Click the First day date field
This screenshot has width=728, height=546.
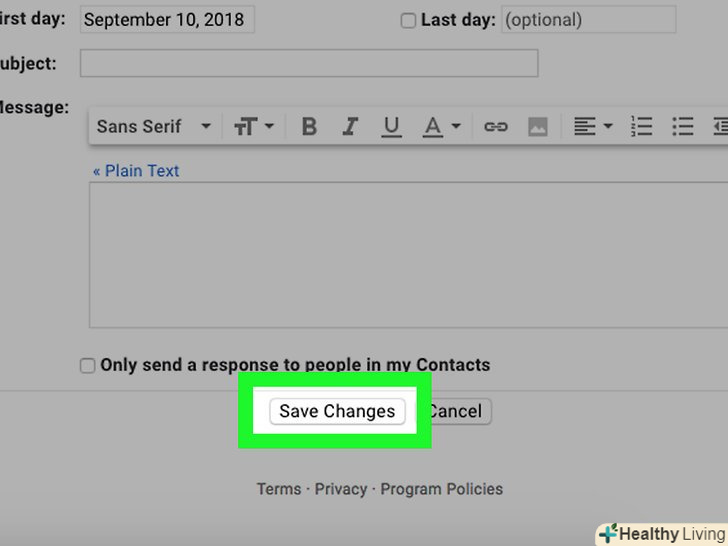[x=167, y=19]
